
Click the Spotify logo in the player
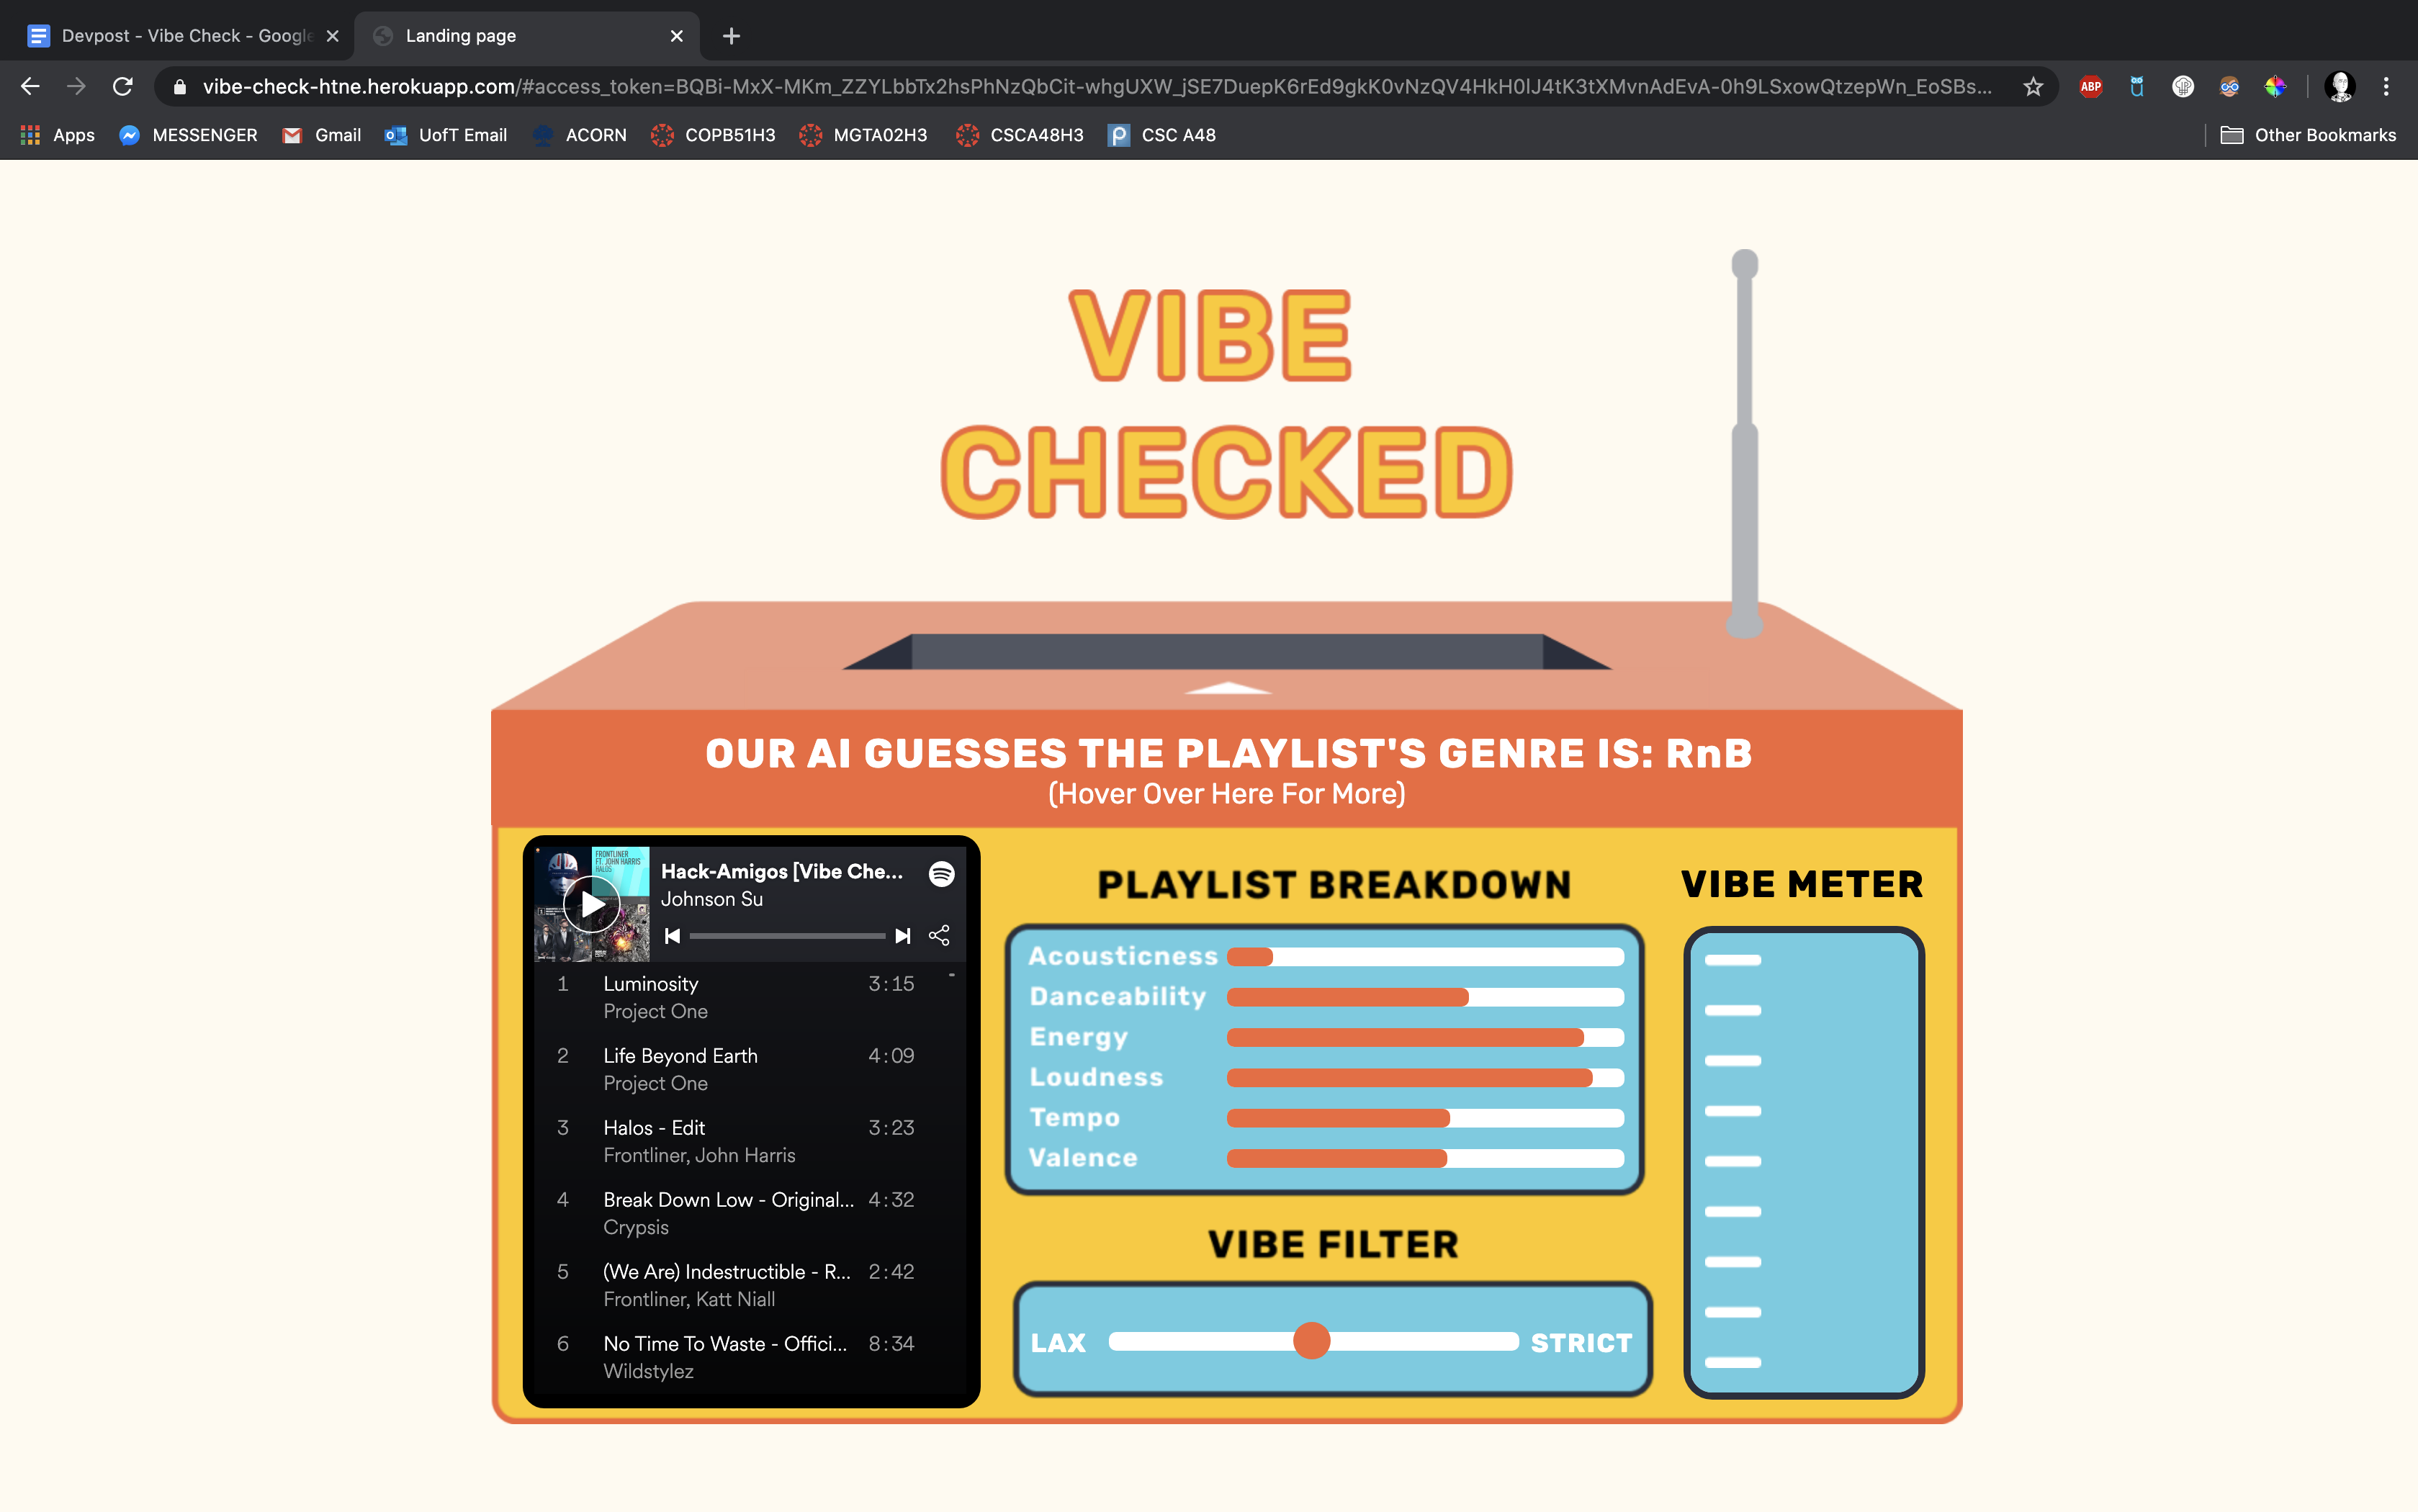(x=941, y=874)
